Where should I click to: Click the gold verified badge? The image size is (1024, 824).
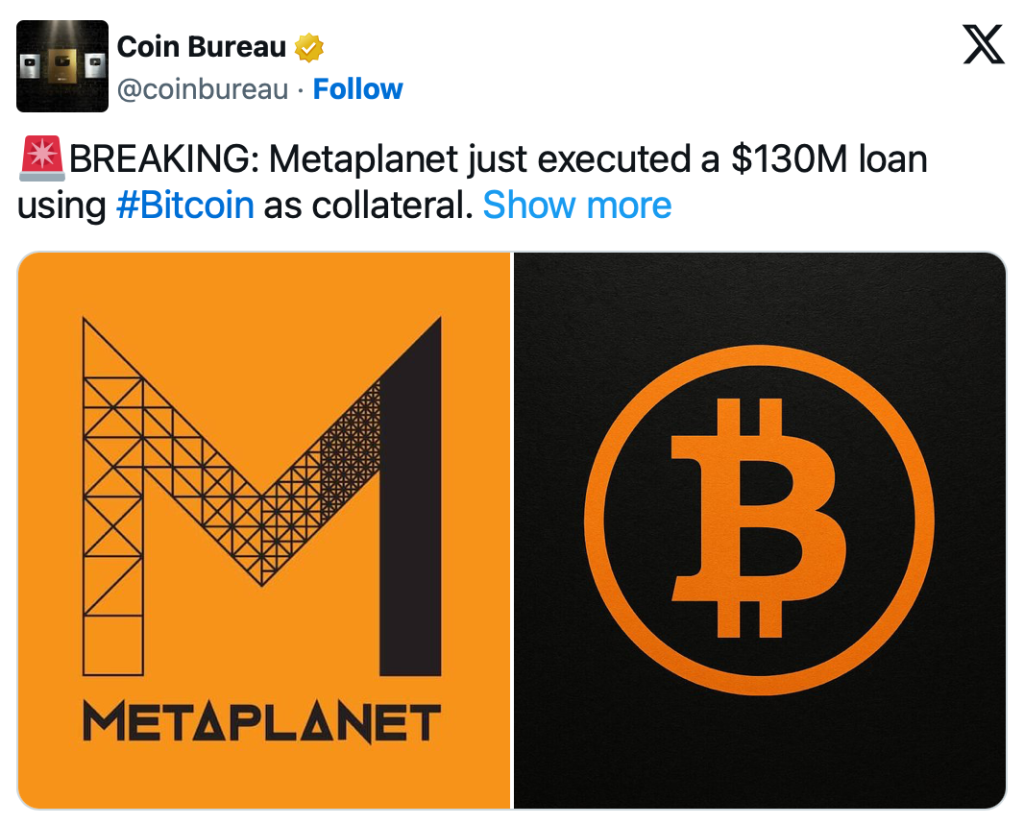tap(309, 47)
